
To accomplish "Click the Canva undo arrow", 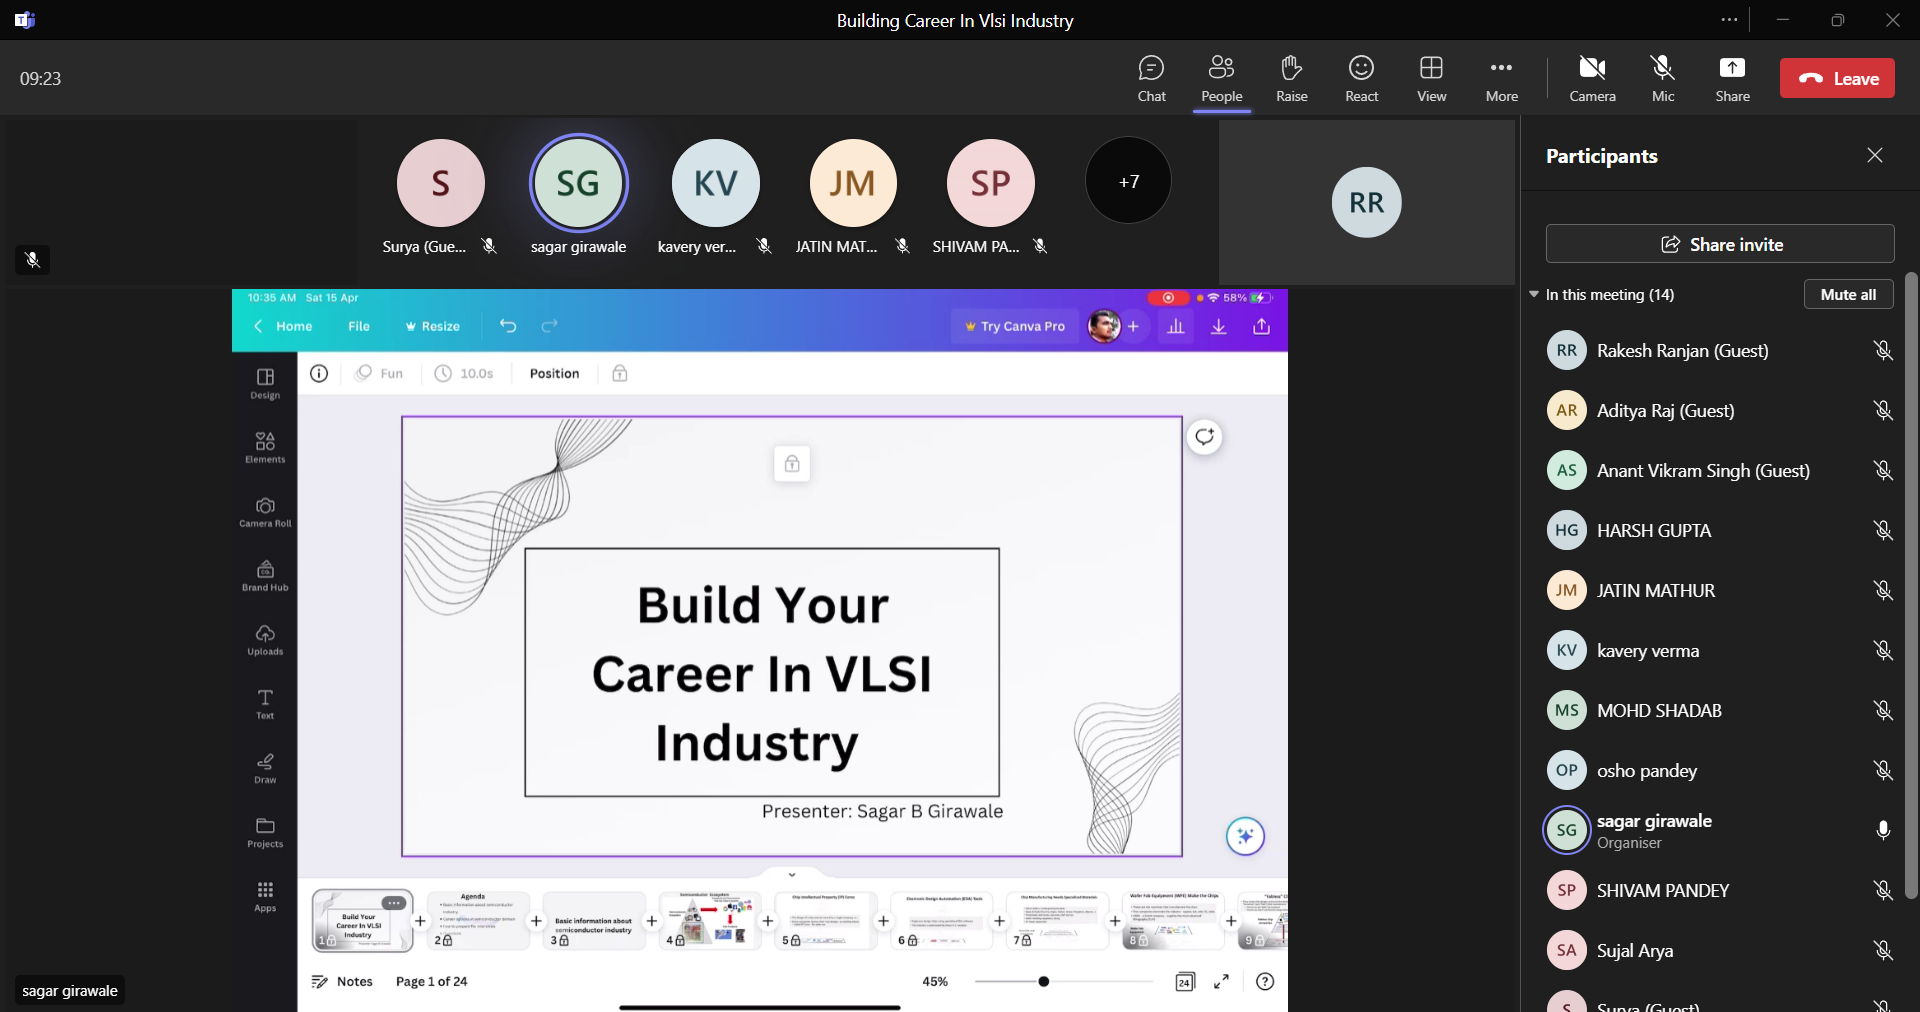I will coord(508,326).
